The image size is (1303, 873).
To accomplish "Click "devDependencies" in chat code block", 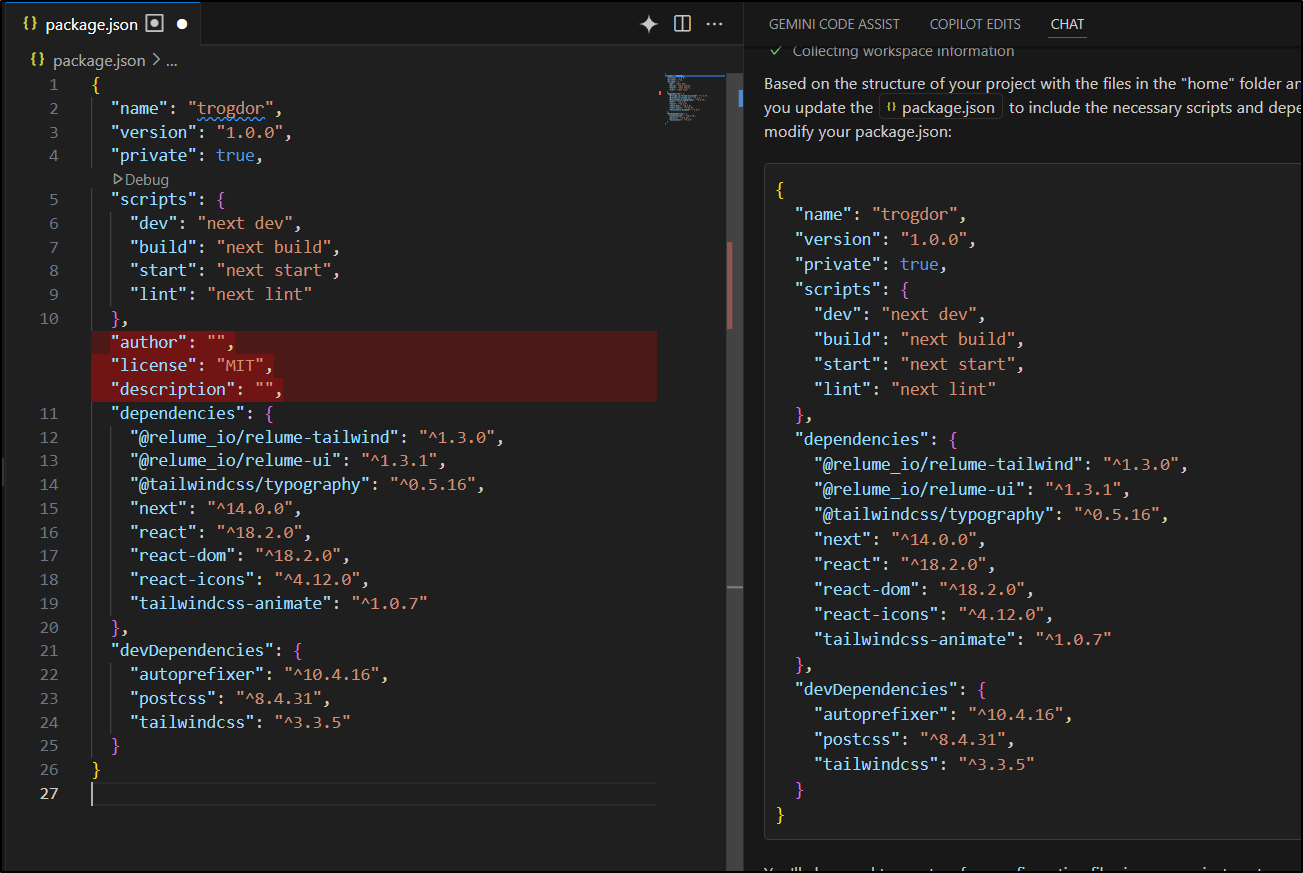I will (876, 689).
